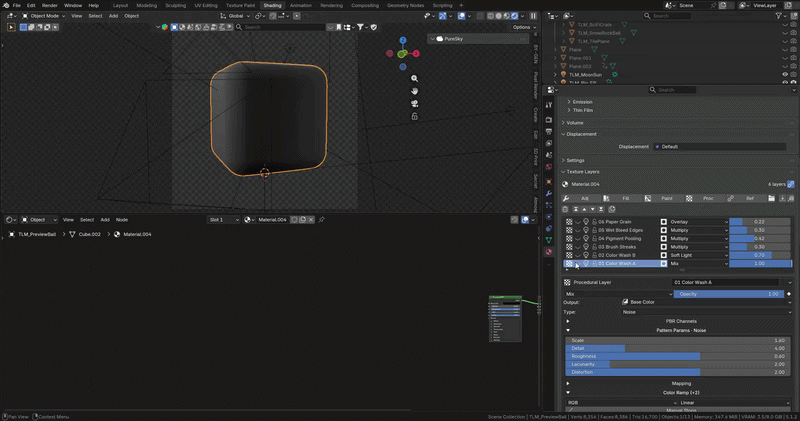The image size is (800, 421).
Task: Click the Adj layer add button
Action: [580, 199]
